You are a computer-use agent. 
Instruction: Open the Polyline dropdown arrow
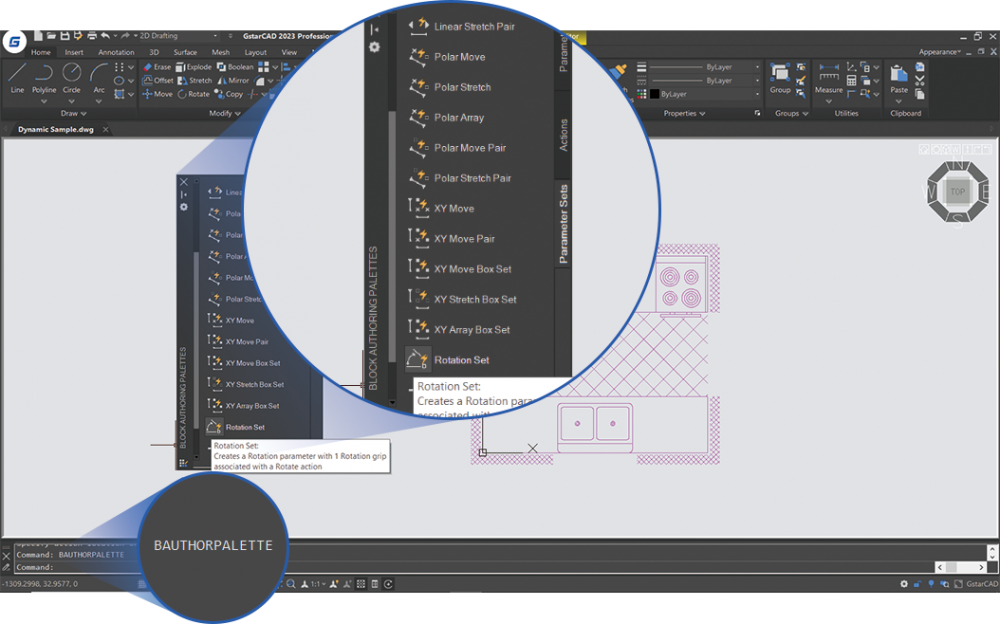click(x=44, y=101)
